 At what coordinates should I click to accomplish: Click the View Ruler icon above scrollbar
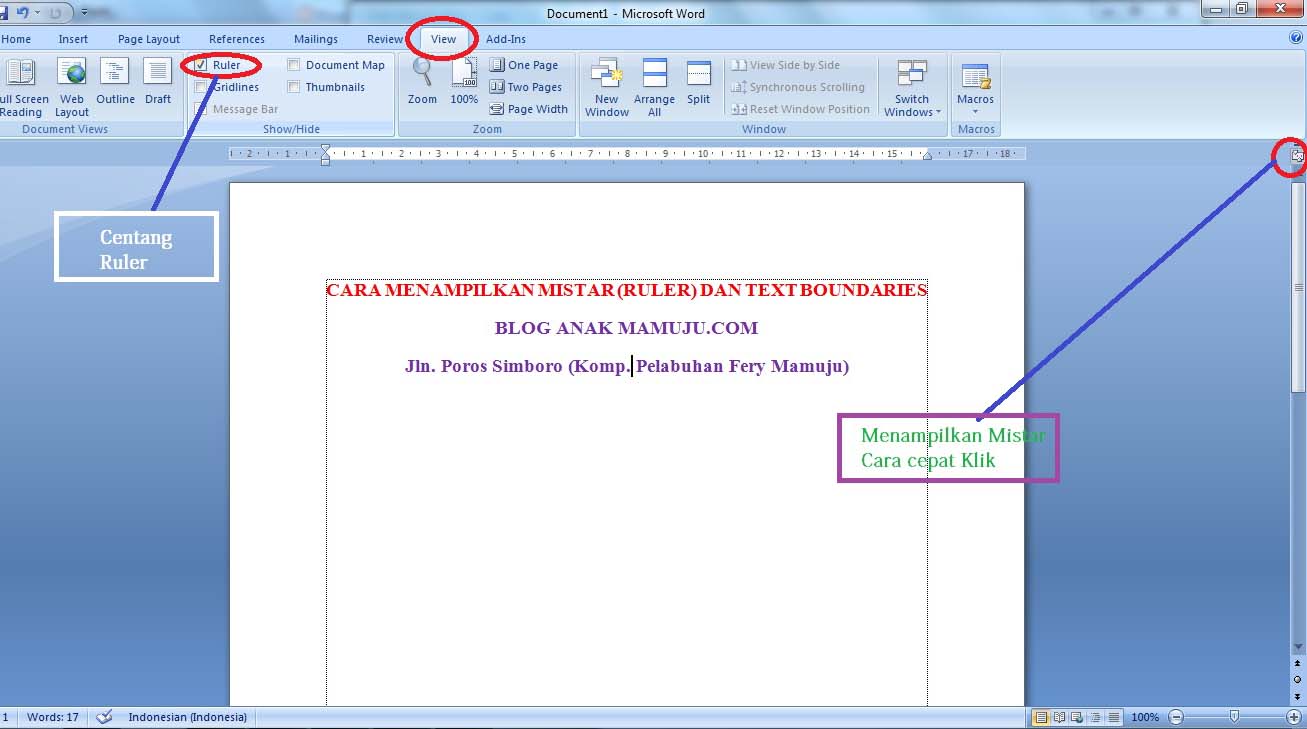(1297, 155)
